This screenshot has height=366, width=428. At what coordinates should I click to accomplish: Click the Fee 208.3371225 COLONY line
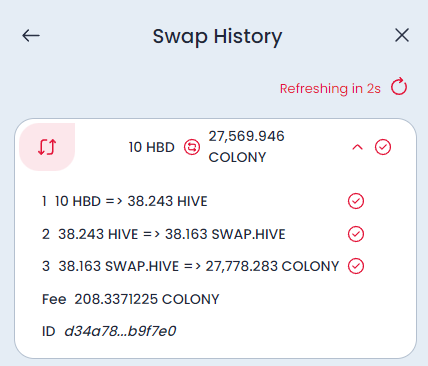[131, 299]
